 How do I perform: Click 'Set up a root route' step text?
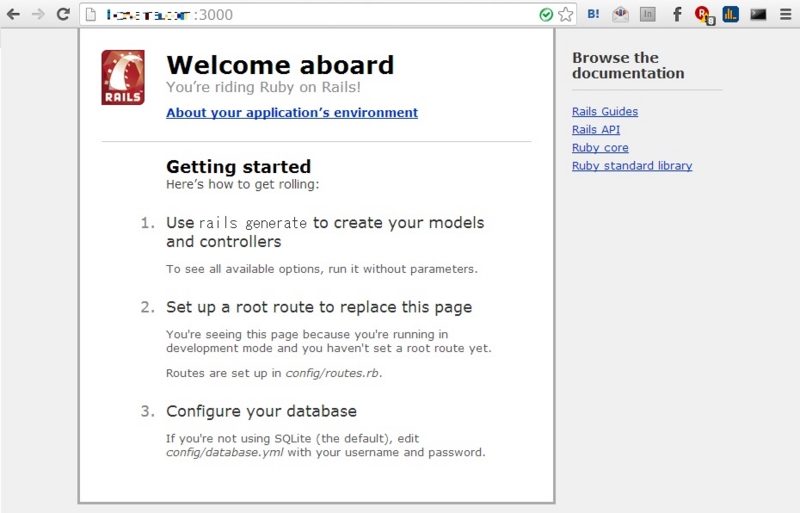[x=319, y=307]
